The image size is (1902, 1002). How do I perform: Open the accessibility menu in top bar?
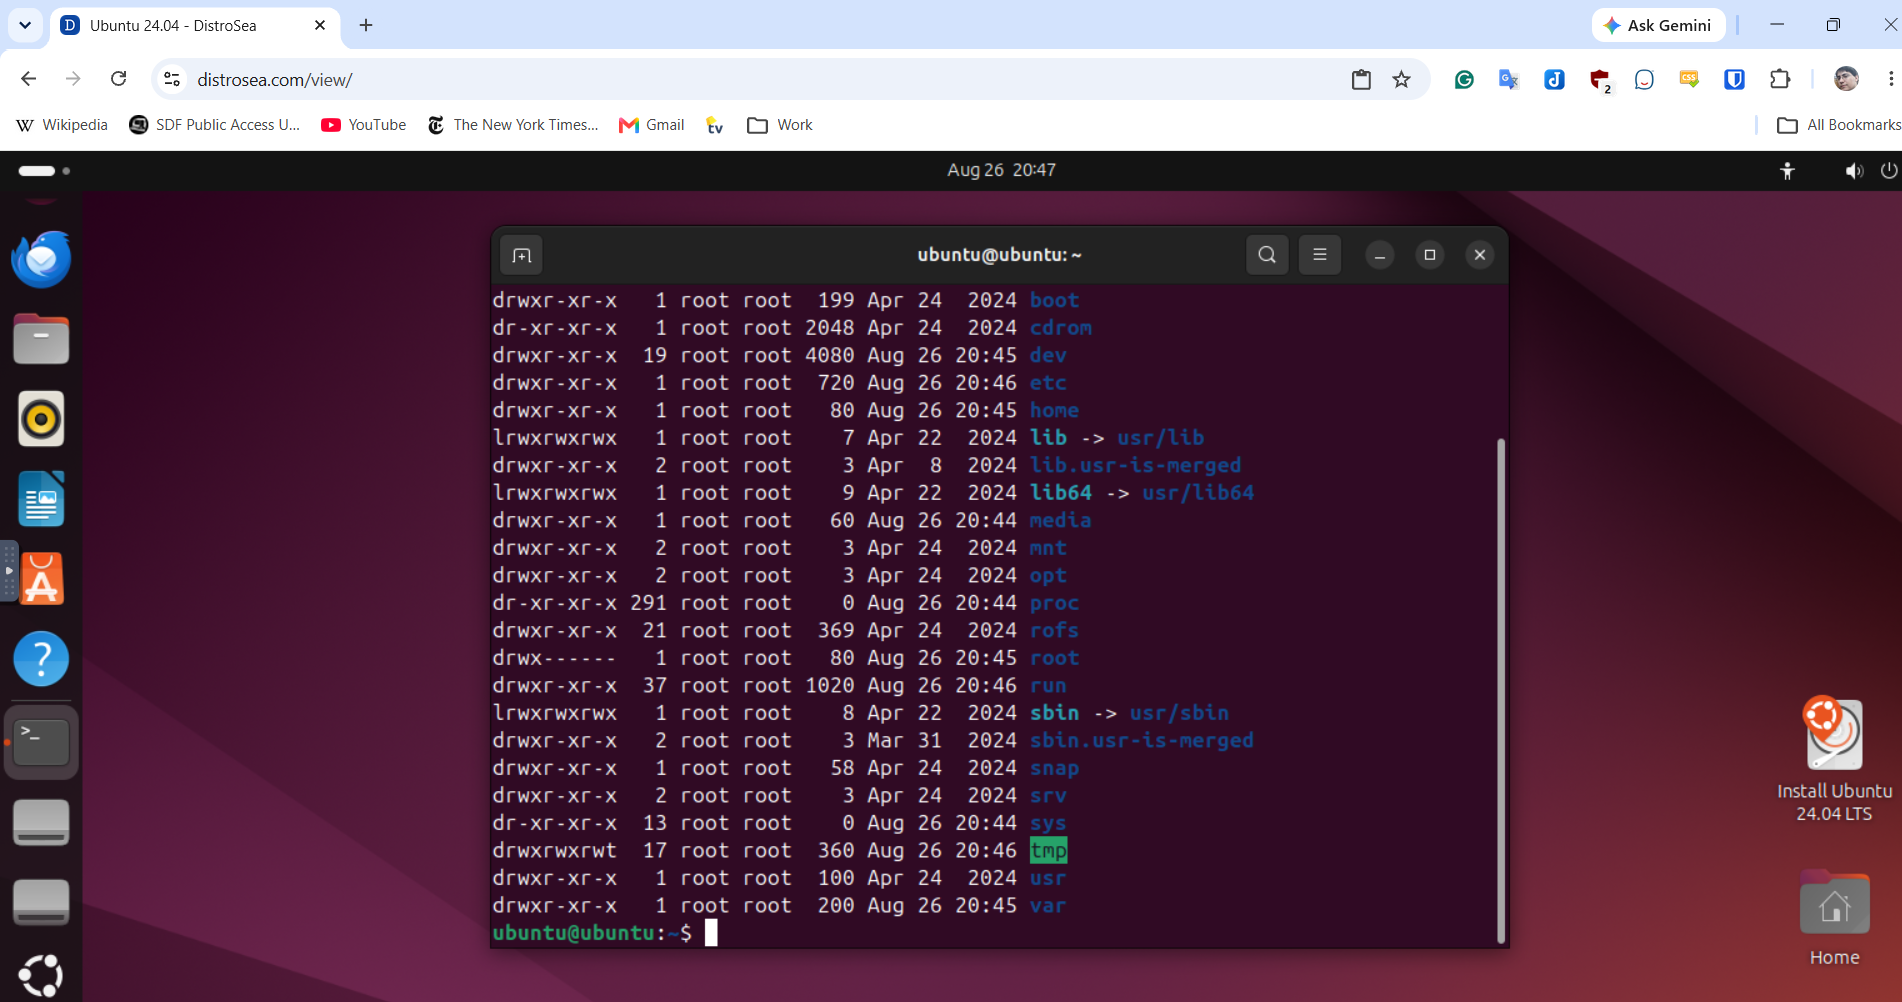tap(1788, 171)
